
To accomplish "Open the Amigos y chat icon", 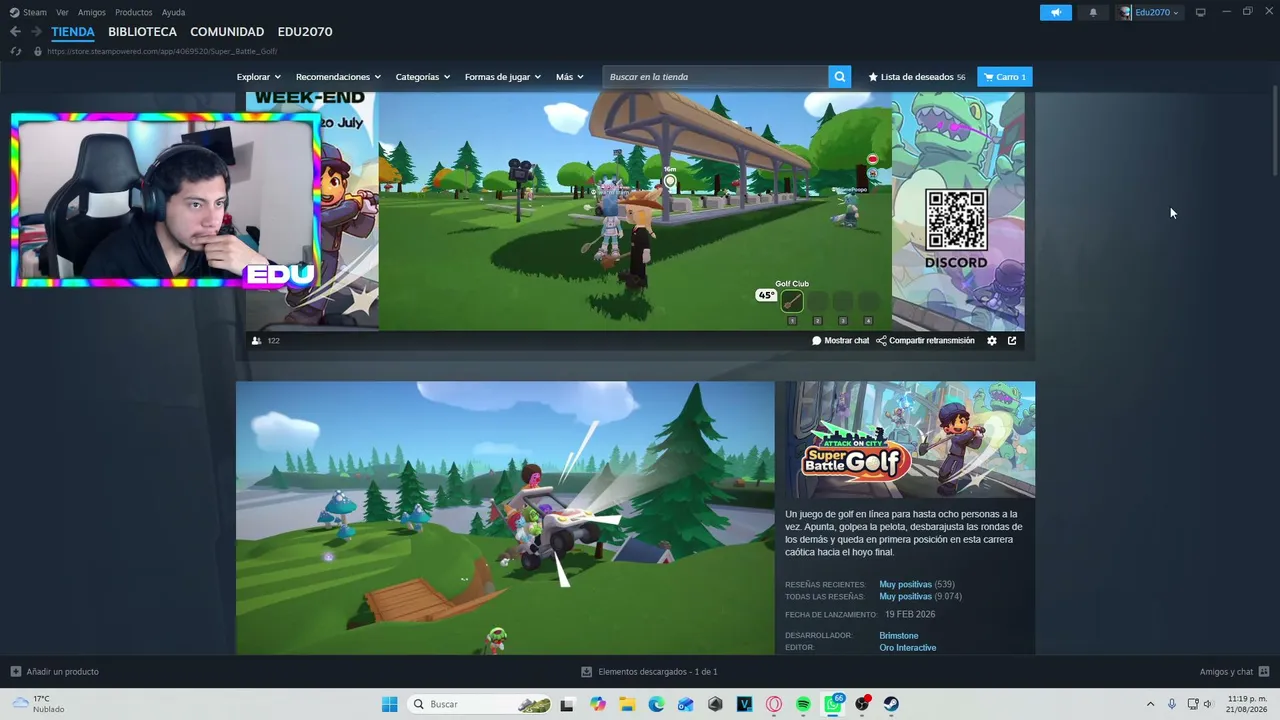I will 1264,672.
